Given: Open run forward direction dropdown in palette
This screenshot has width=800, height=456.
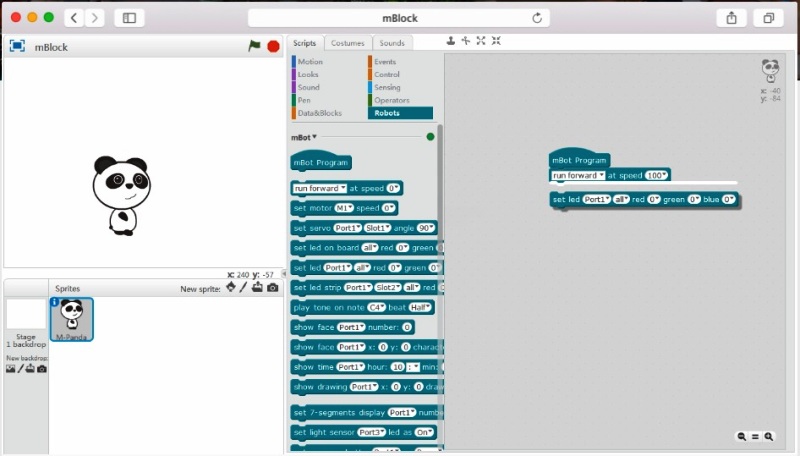Looking at the screenshot, I should [320, 188].
